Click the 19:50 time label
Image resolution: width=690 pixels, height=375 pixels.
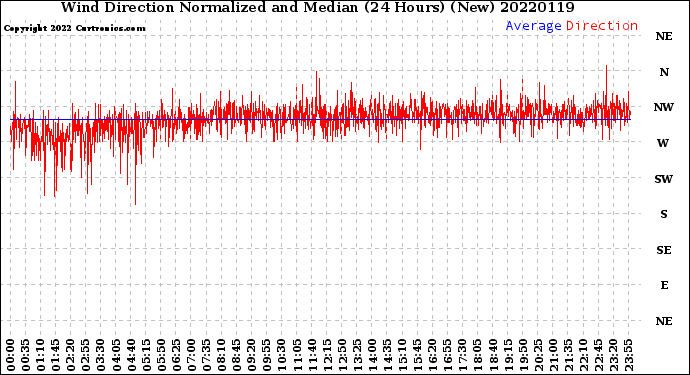(x=522, y=355)
